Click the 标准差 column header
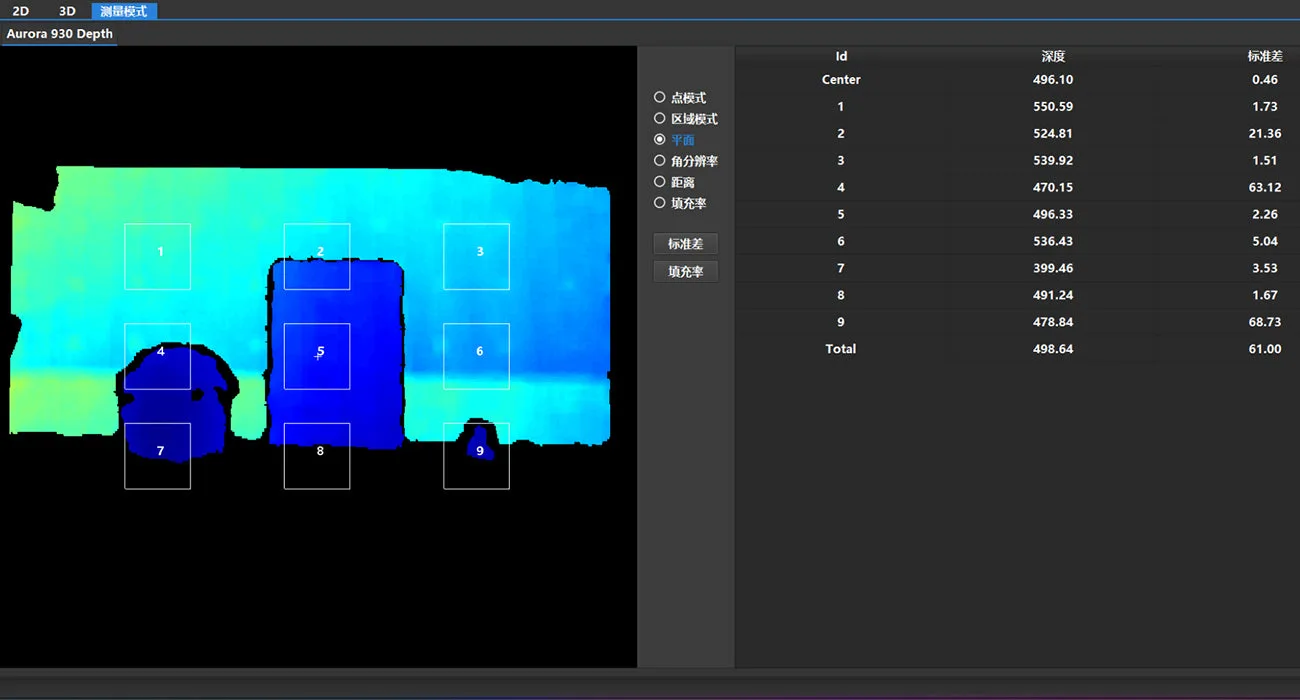 pyautogui.click(x=1265, y=57)
